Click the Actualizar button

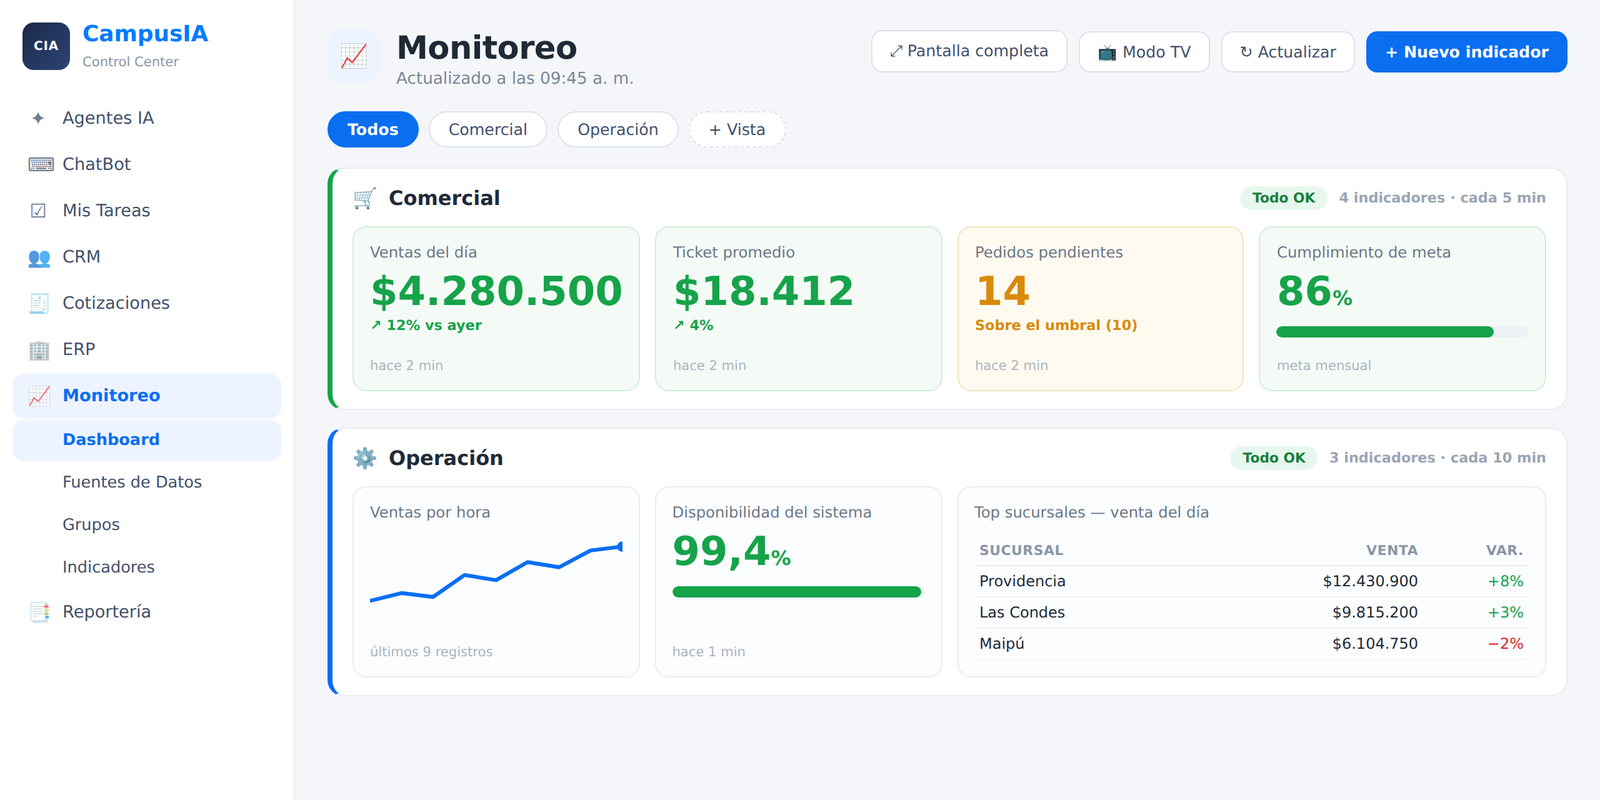[x=1288, y=52]
